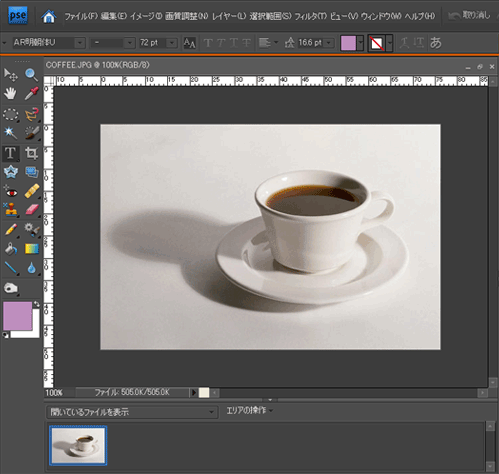Image resolution: width=499 pixels, height=474 pixels.
Task: Select the Gradient tool
Action: click(x=31, y=249)
